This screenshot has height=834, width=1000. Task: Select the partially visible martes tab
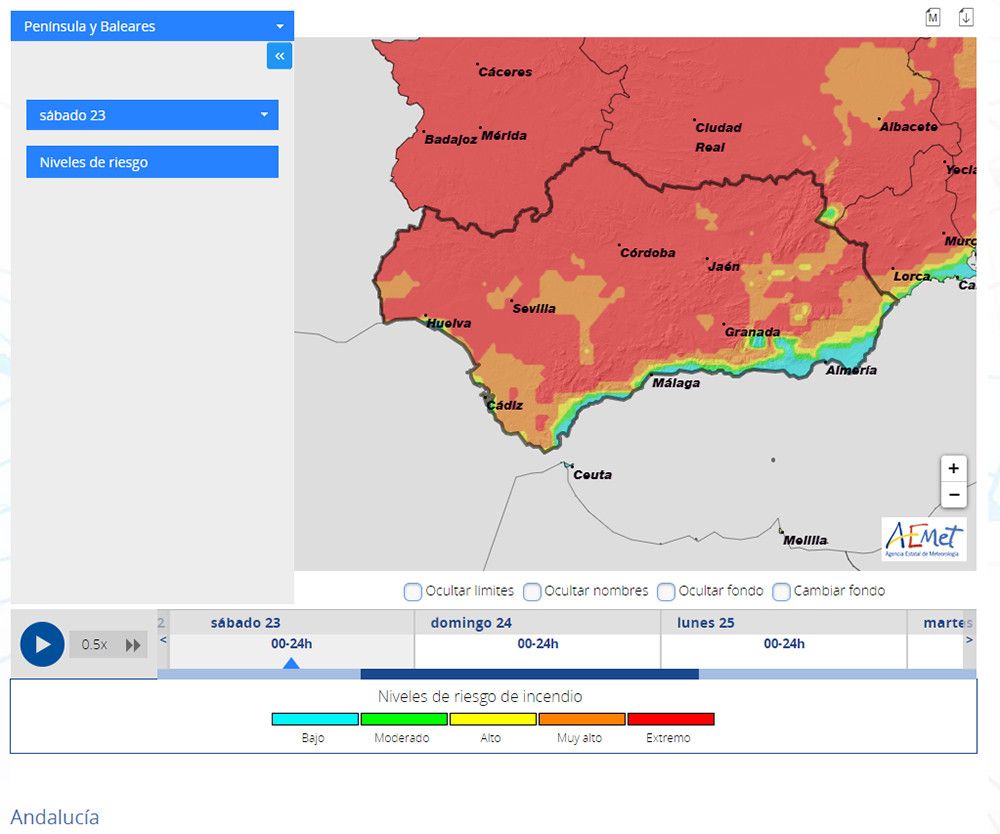click(948, 623)
